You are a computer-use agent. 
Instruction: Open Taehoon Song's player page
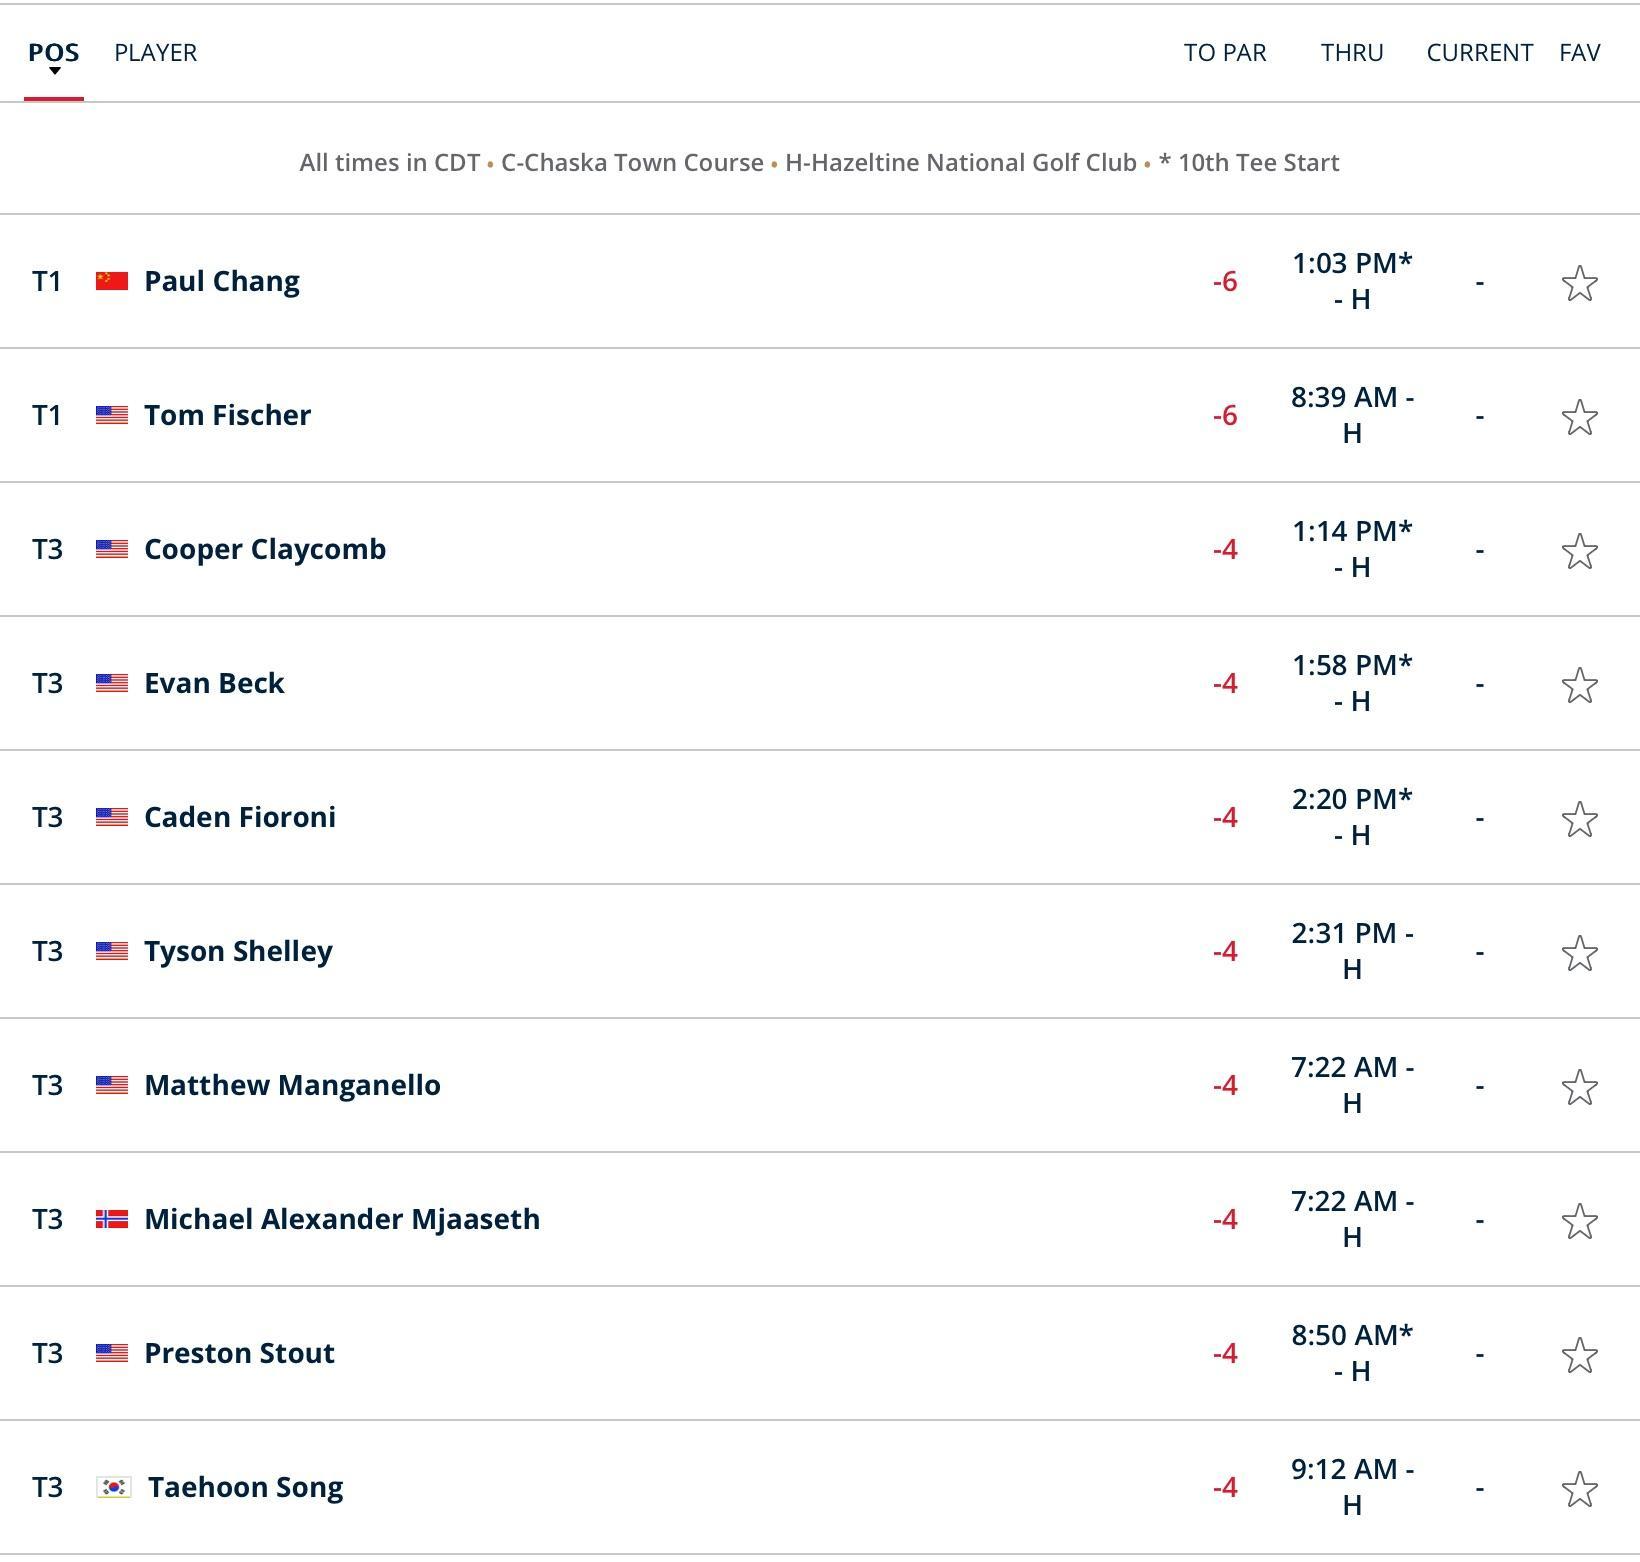click(244, 1487)
